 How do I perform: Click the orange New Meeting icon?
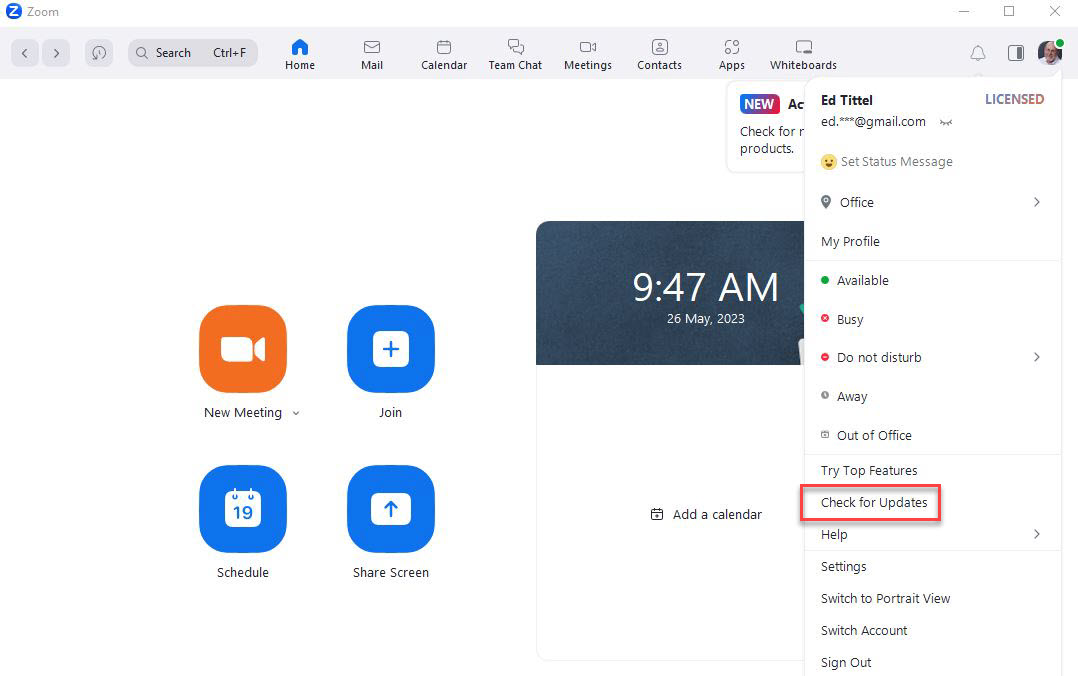point(243,349)
